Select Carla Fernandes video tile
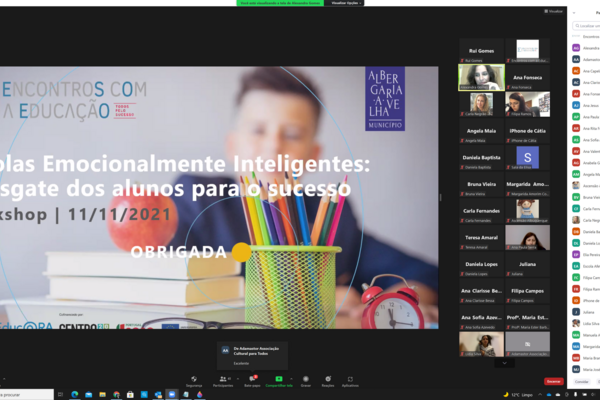600x400 pixels. [x=481, y=211]
